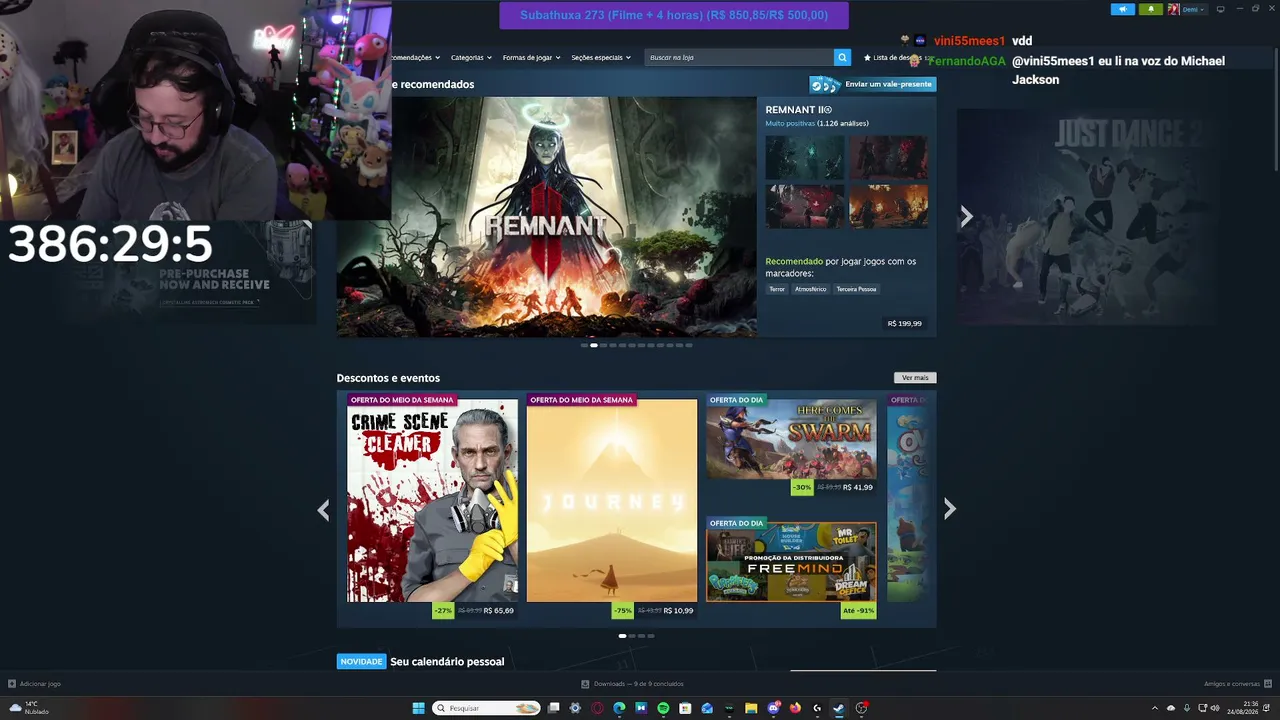The width and height of the screenshot is (1280, 720).
Task: Expand the Demi account dropdown
Action: point(1194,9)
